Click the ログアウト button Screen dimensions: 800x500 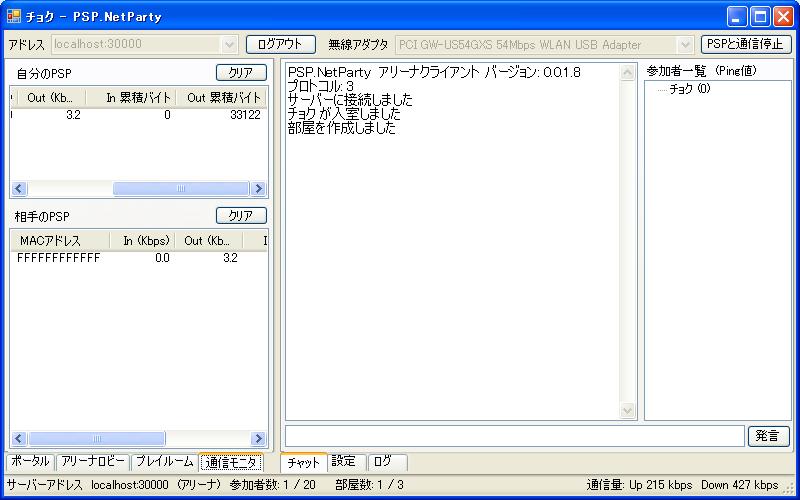[281, 44]
